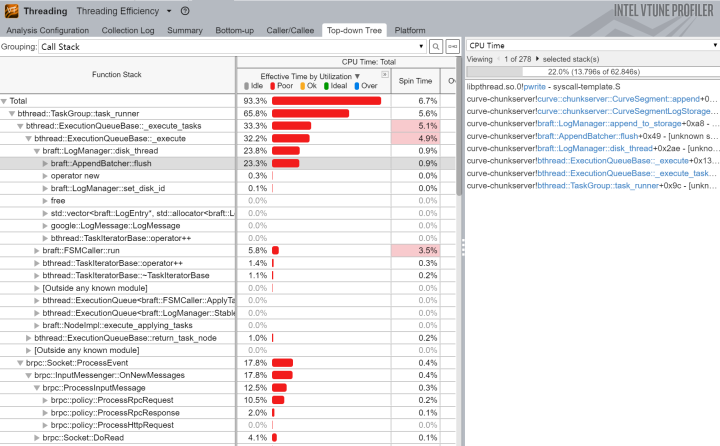The height and width of the screenshot is (446, 720).
Task: Switch to the Bottom-up tab
Action: pyautogui.click(x=234, y=30)
